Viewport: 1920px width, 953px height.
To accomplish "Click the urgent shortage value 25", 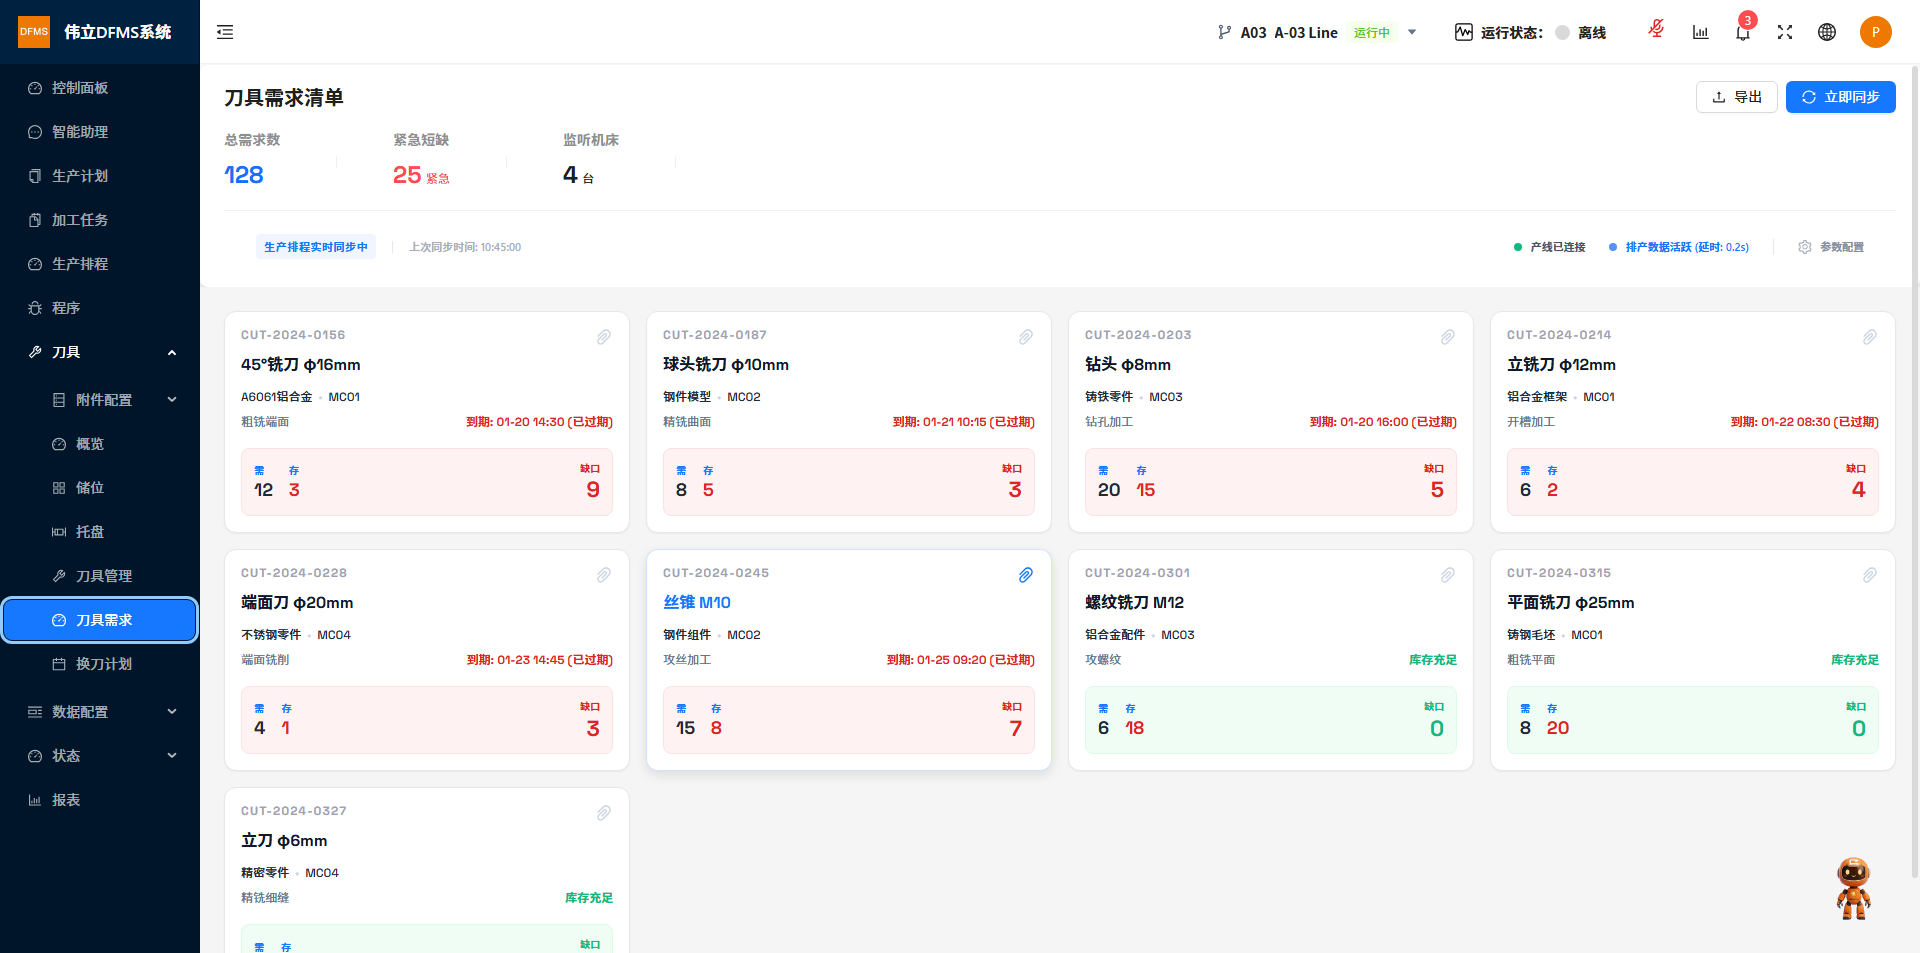I will click(x=407, y=175).
